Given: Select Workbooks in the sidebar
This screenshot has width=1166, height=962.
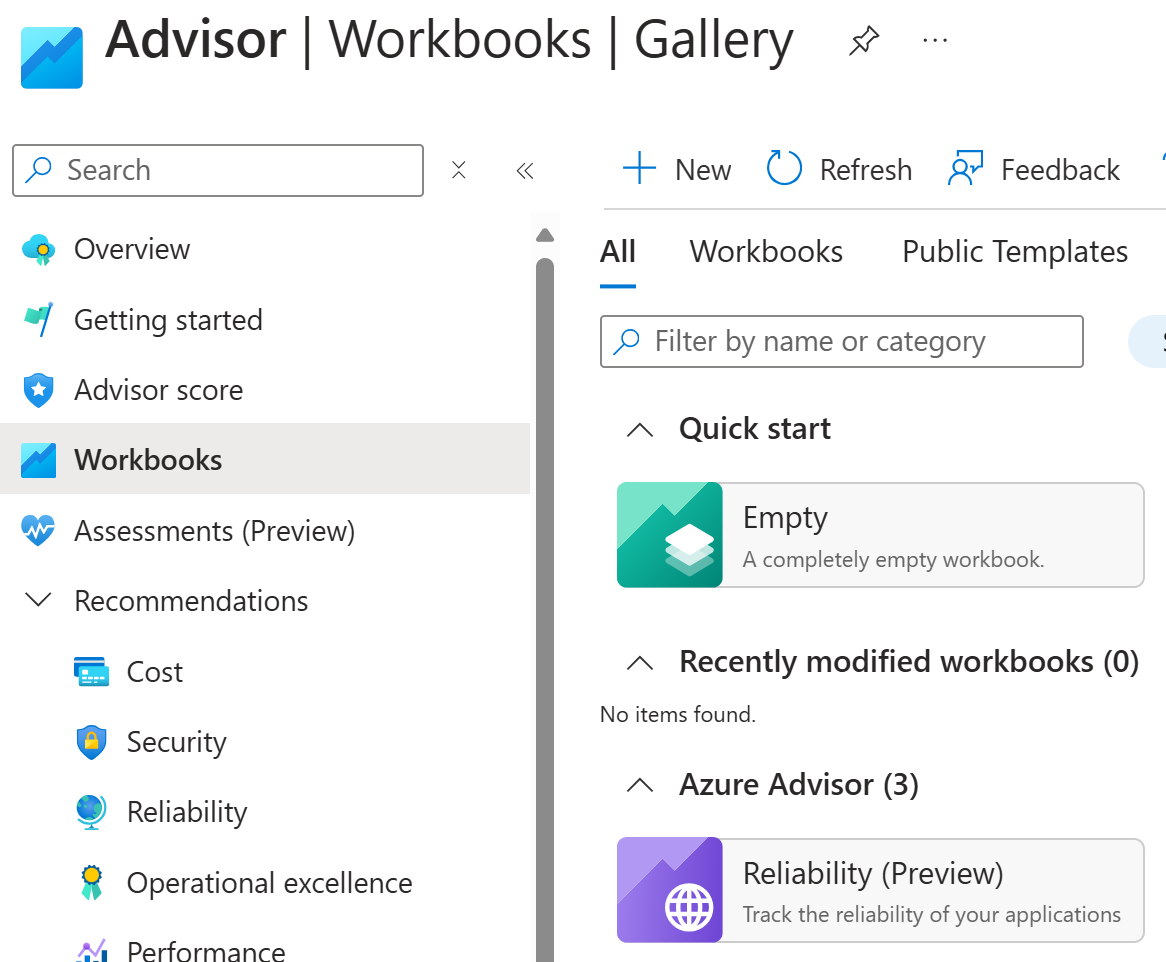Looking at the screenshot, I should [265, 459].
